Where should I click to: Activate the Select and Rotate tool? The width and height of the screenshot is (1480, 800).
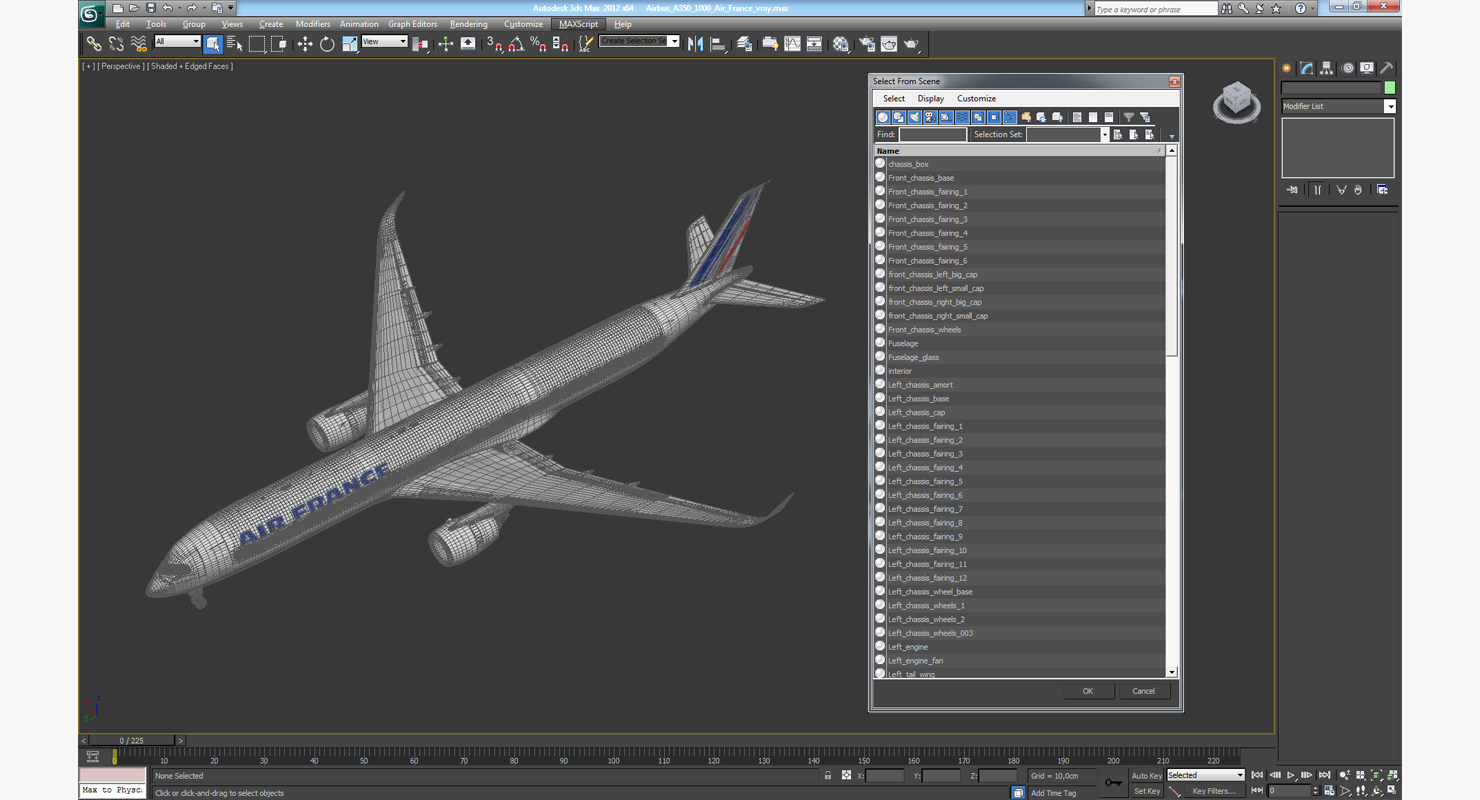[x=327, y=43]
